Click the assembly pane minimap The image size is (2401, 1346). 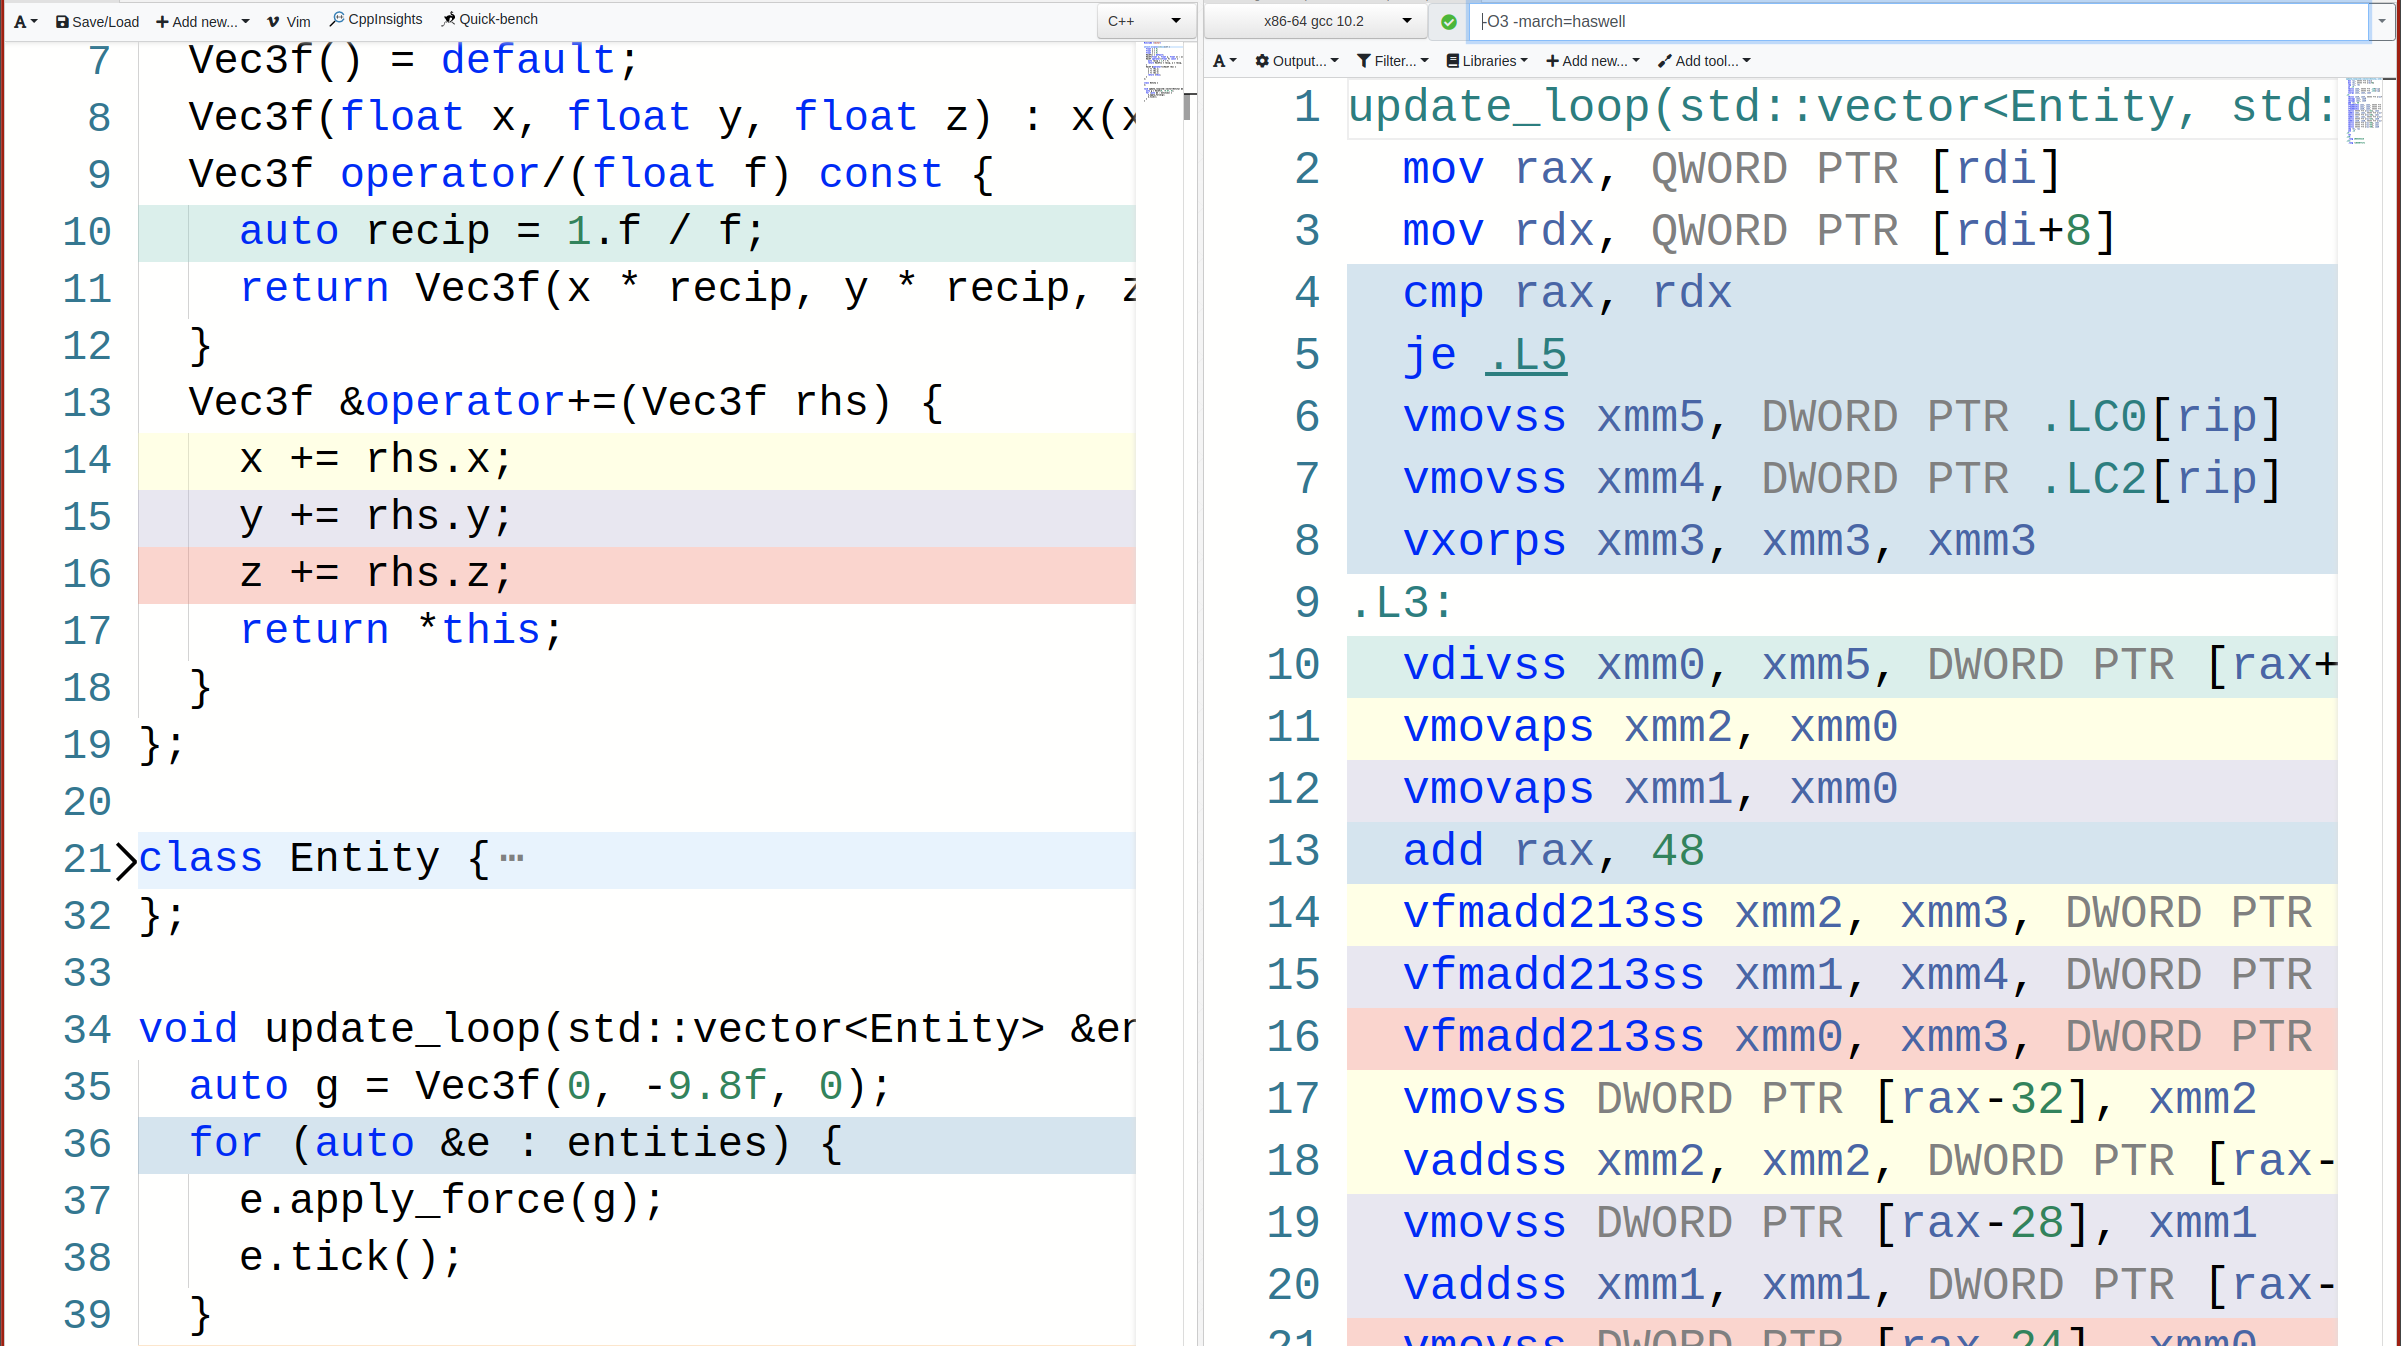coord(2363,110)
